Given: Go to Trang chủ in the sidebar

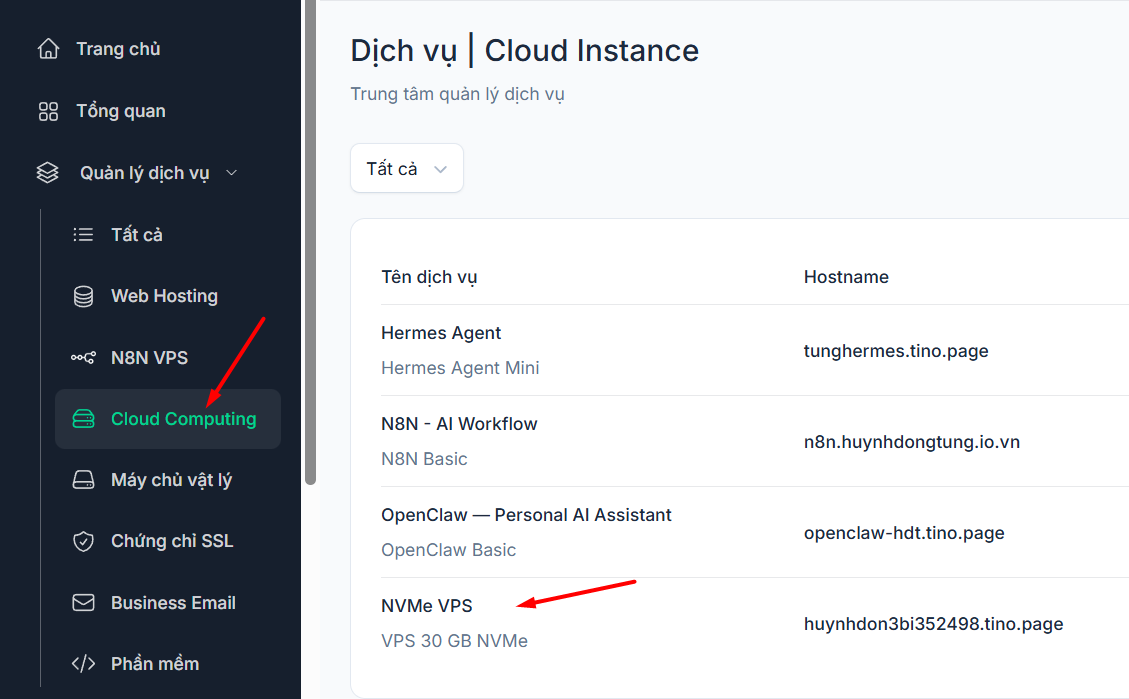Looking at the screenshot, I should tap(118, 49).
